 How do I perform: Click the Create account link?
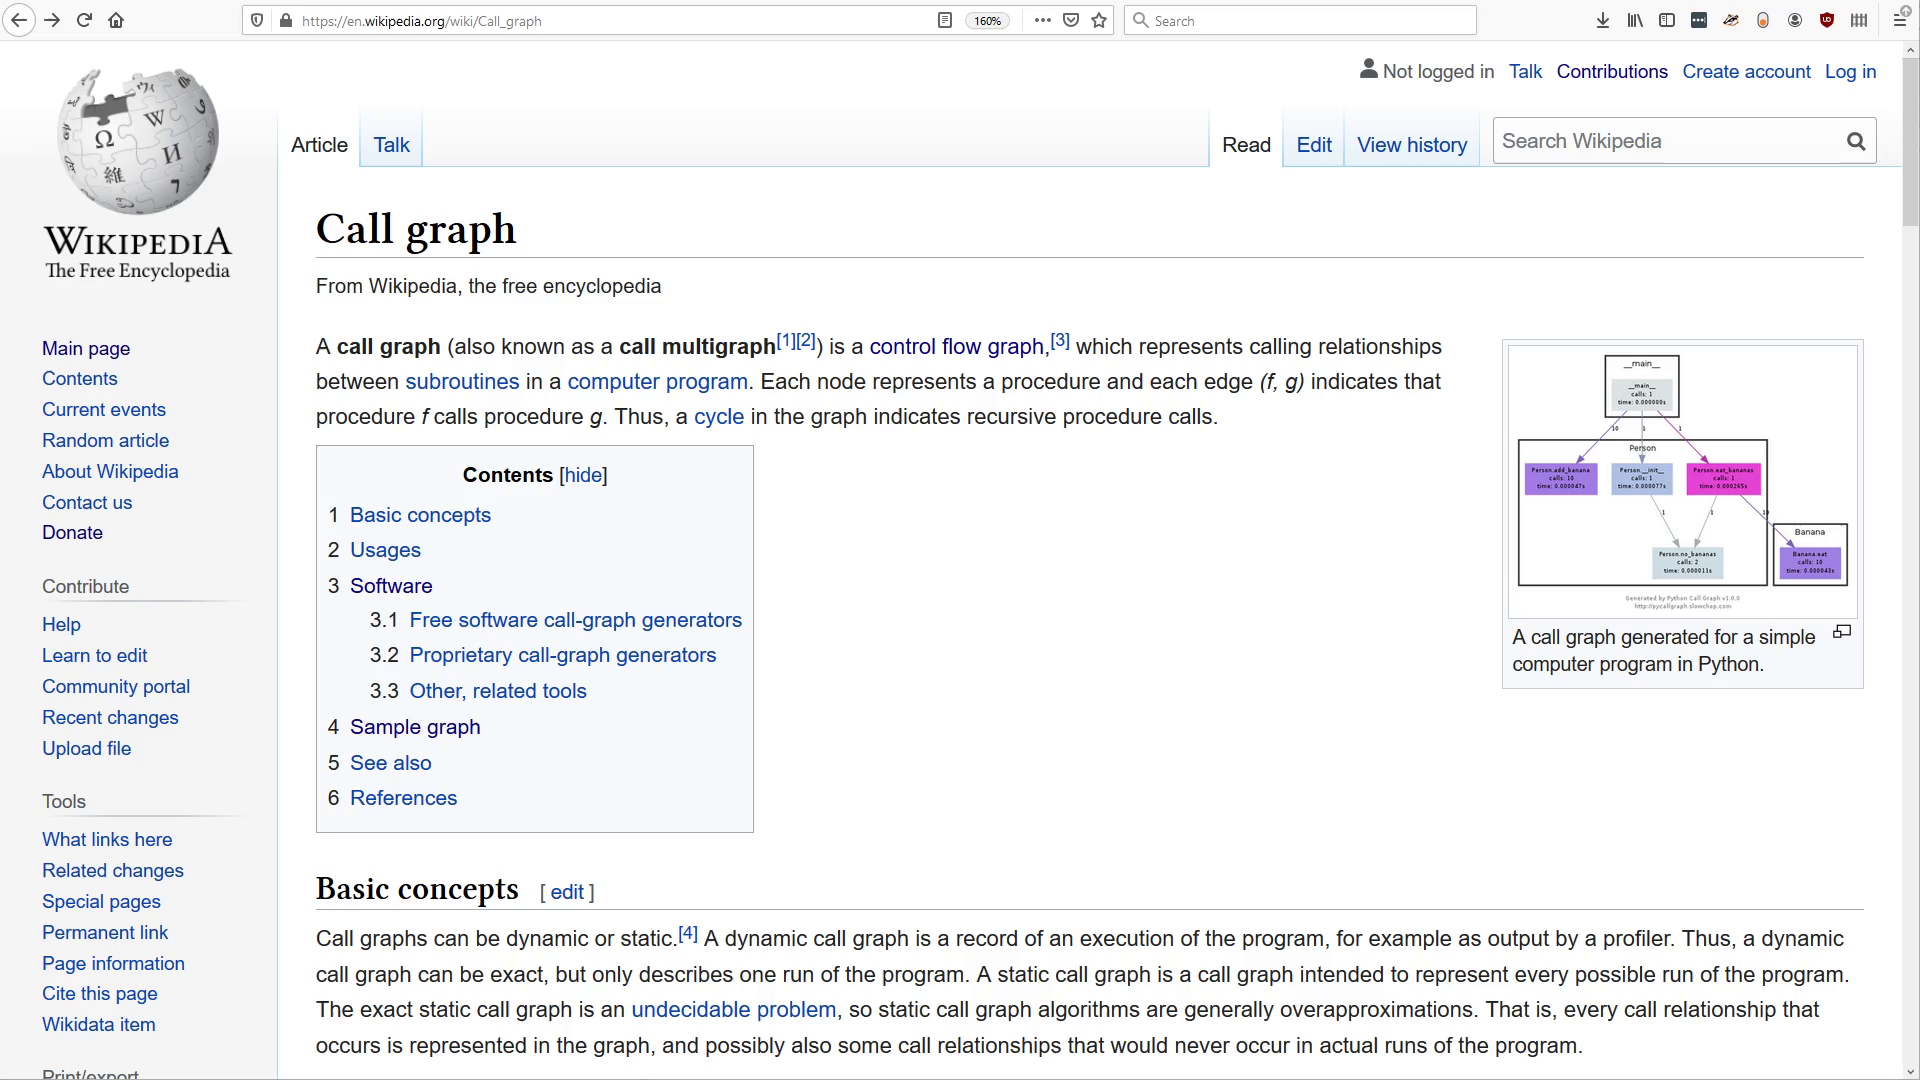tap(1746, 71)
